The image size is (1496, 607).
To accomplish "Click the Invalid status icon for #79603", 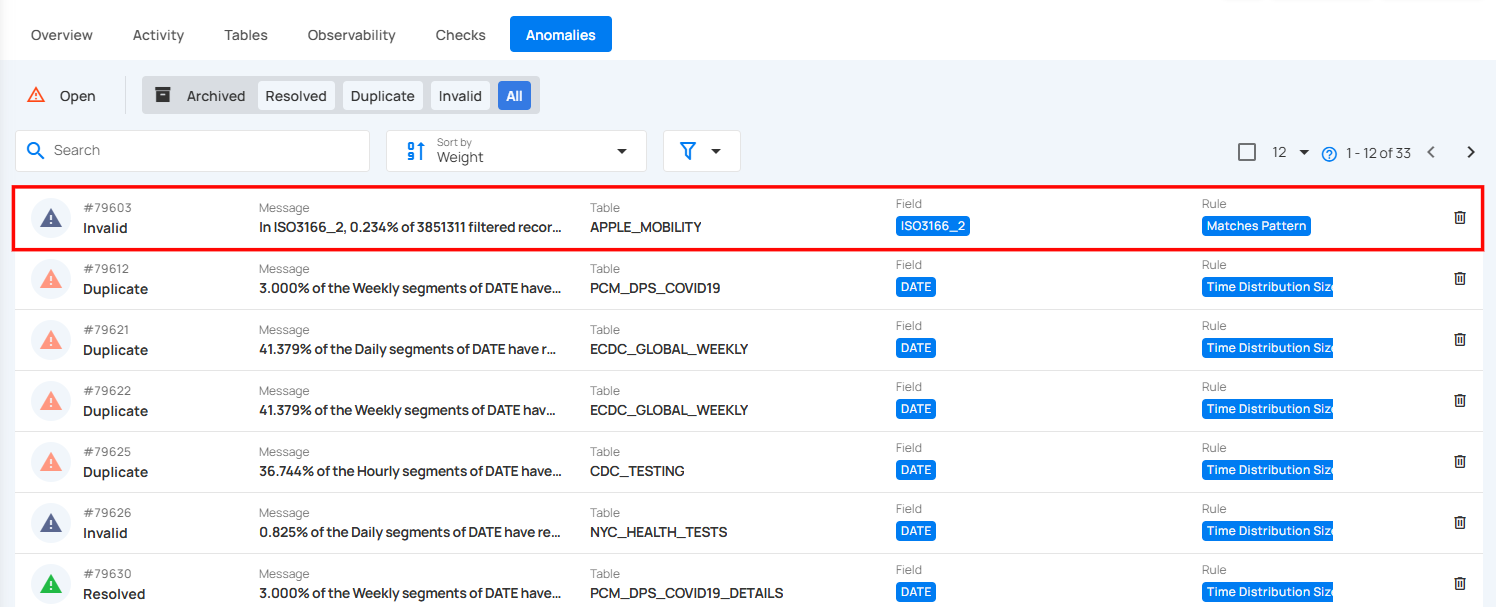I will click(x=51, y=218).
